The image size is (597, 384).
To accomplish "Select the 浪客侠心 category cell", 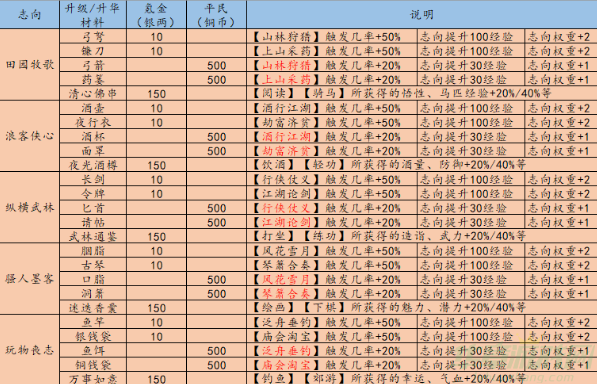I will point(29,136).
